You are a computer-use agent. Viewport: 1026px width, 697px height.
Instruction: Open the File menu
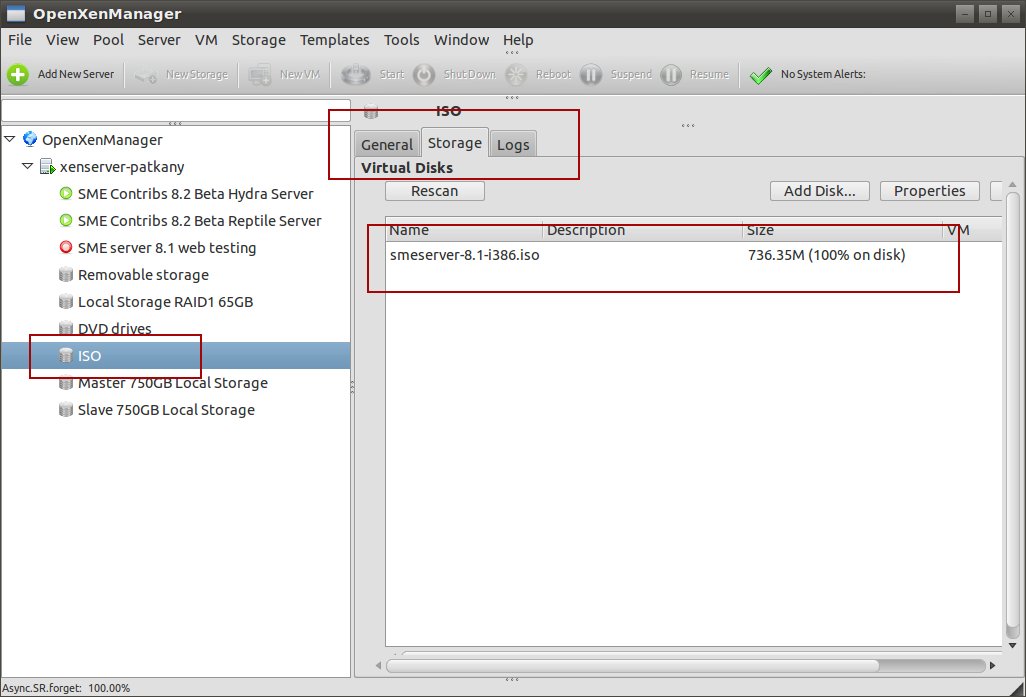coord(20,40)
